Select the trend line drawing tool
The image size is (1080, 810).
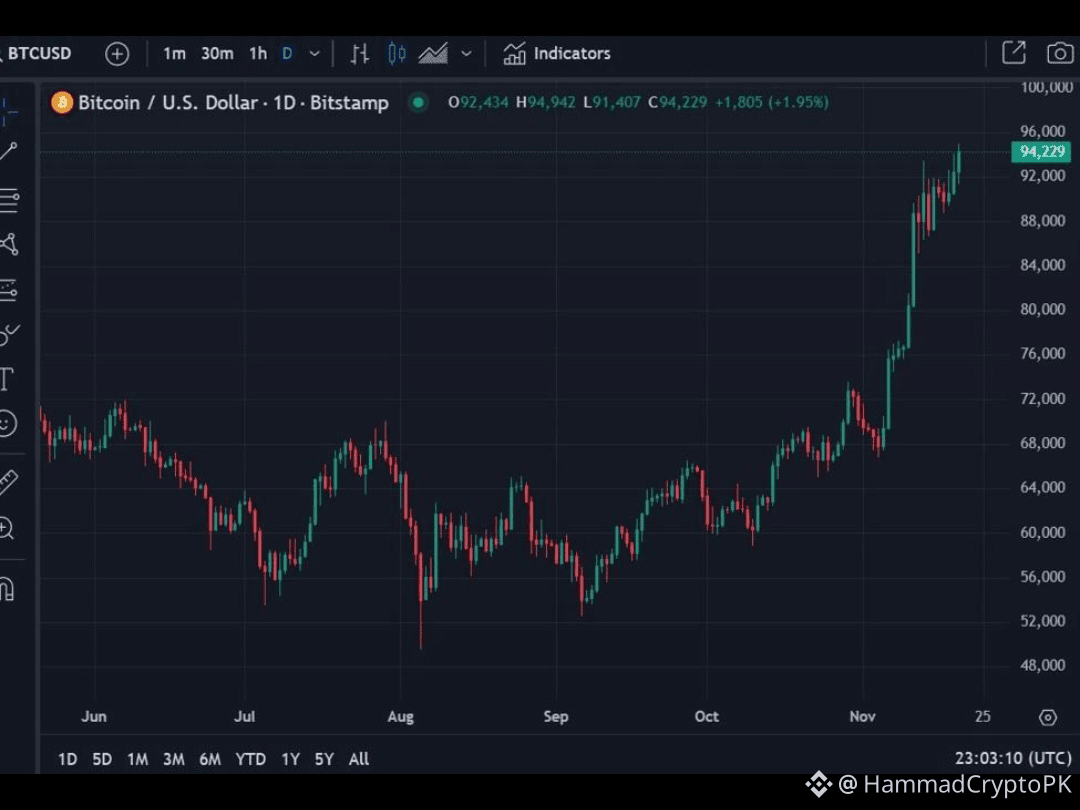pyautogui.click(x=8, y=152)
